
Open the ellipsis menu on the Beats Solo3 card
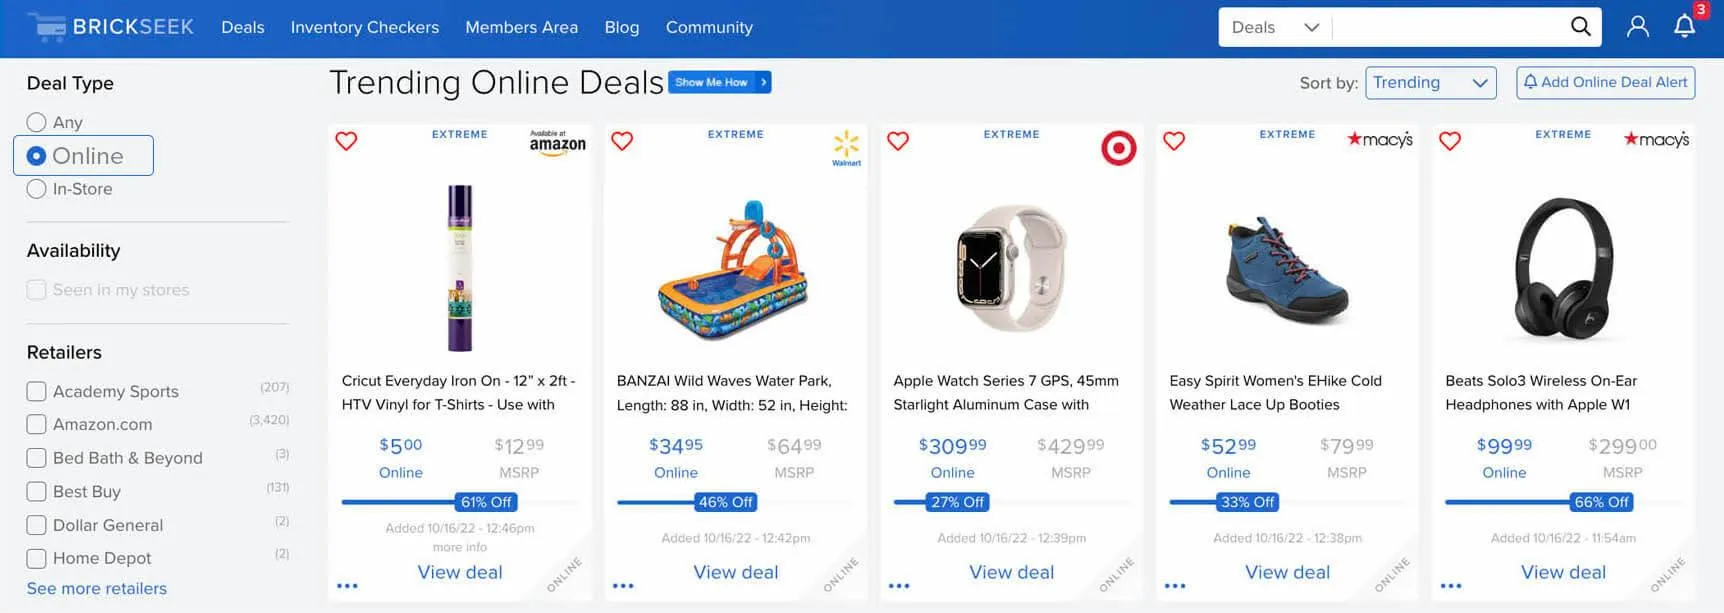pyautogui.click(x=1451, y=583)
